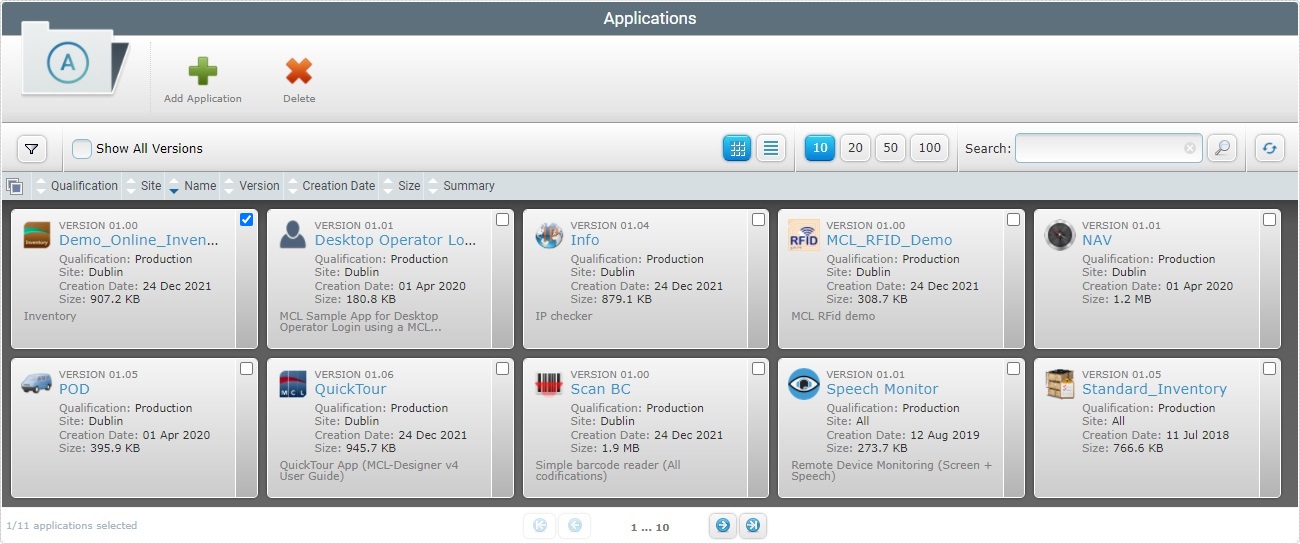Click the red Delete X icon
Screen dimensions: 1300x544
click(299, 71)
